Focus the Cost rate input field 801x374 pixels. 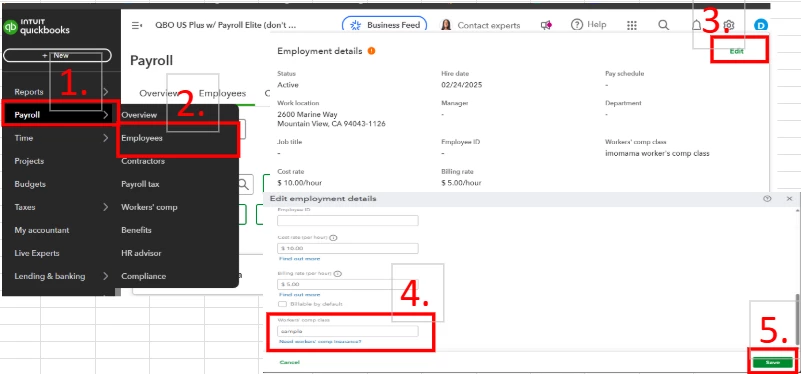348,248
